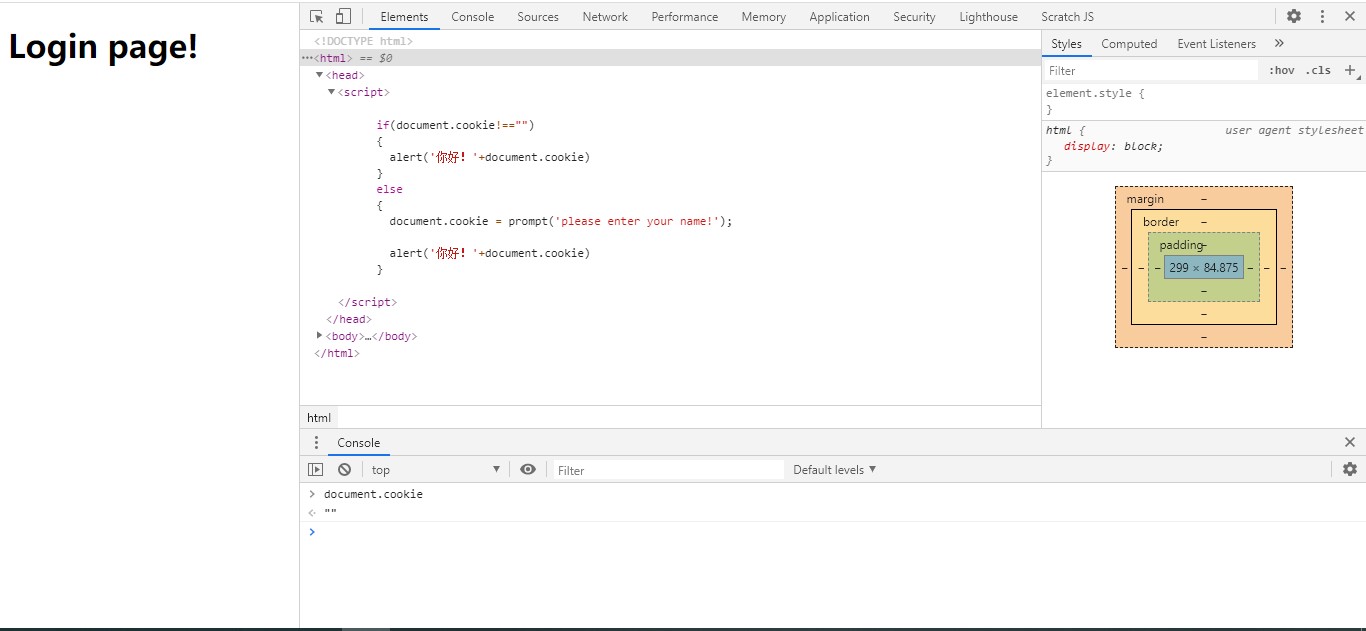Collapse the head element triangle
This screenshot has width=1366, height=631.
coord(320,75)
